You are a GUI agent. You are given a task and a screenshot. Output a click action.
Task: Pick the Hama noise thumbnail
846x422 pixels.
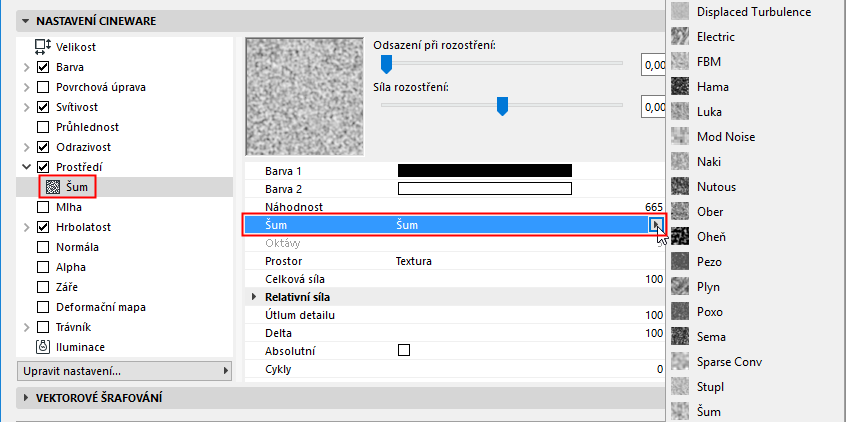click(x=680, y=86)
